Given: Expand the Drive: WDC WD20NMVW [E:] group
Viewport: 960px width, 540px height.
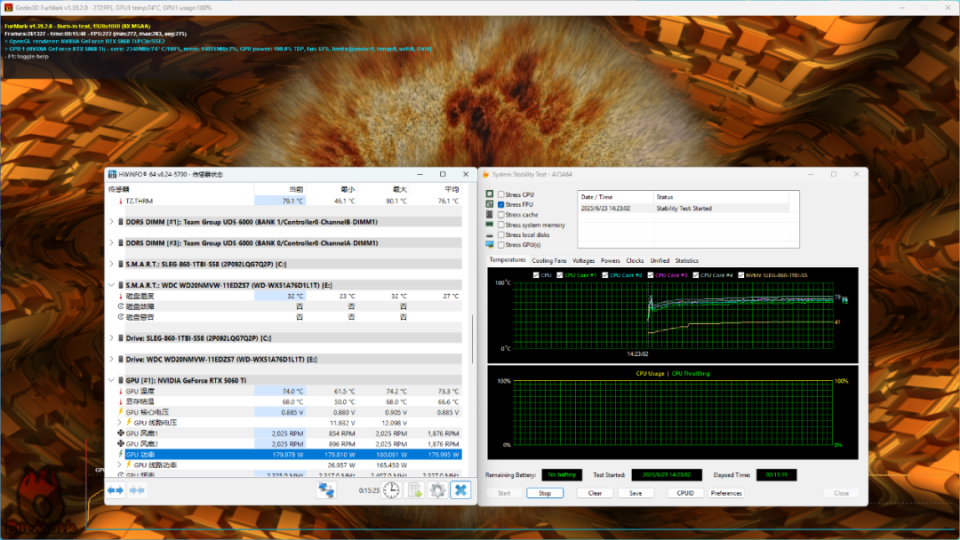Looking at the screenshot, I should [x=111, y=359].
